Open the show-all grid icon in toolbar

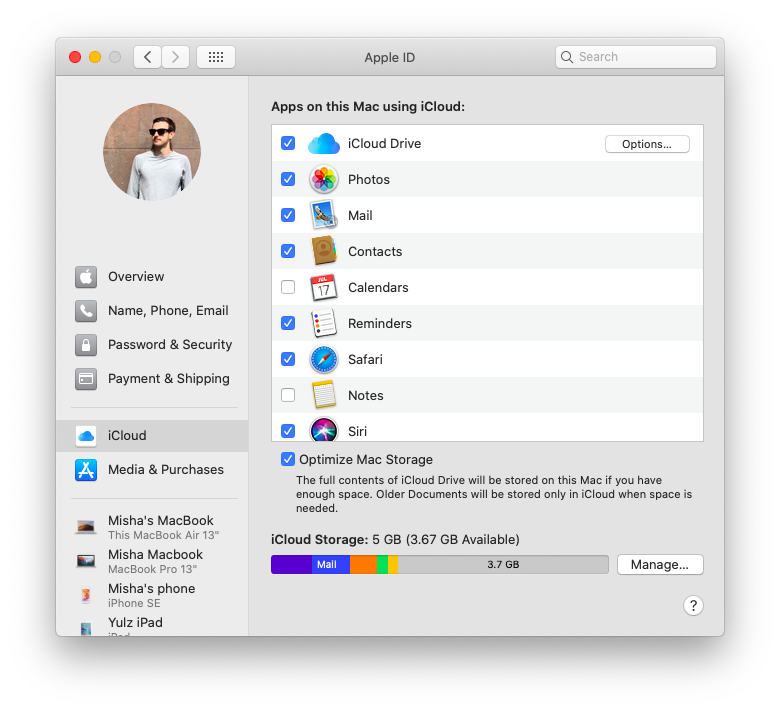coord(216,57)
